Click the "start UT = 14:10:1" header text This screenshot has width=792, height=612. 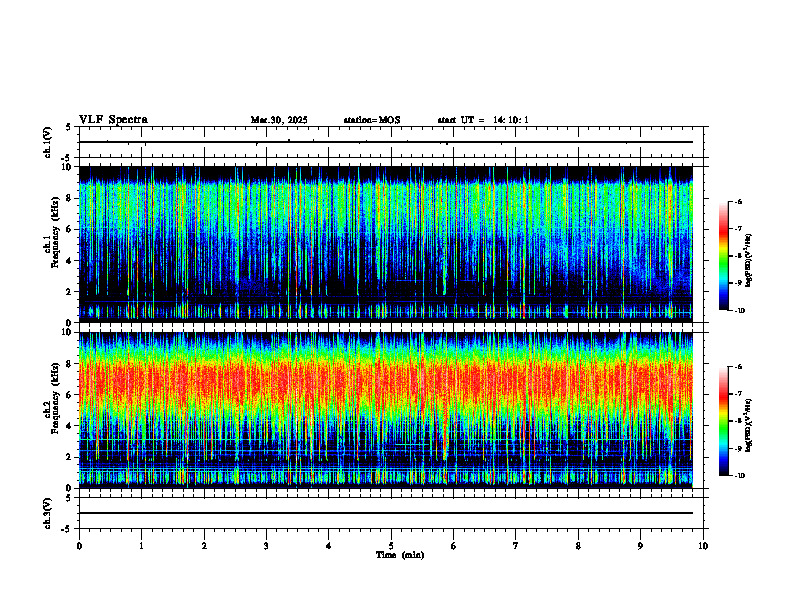point(483,120)
